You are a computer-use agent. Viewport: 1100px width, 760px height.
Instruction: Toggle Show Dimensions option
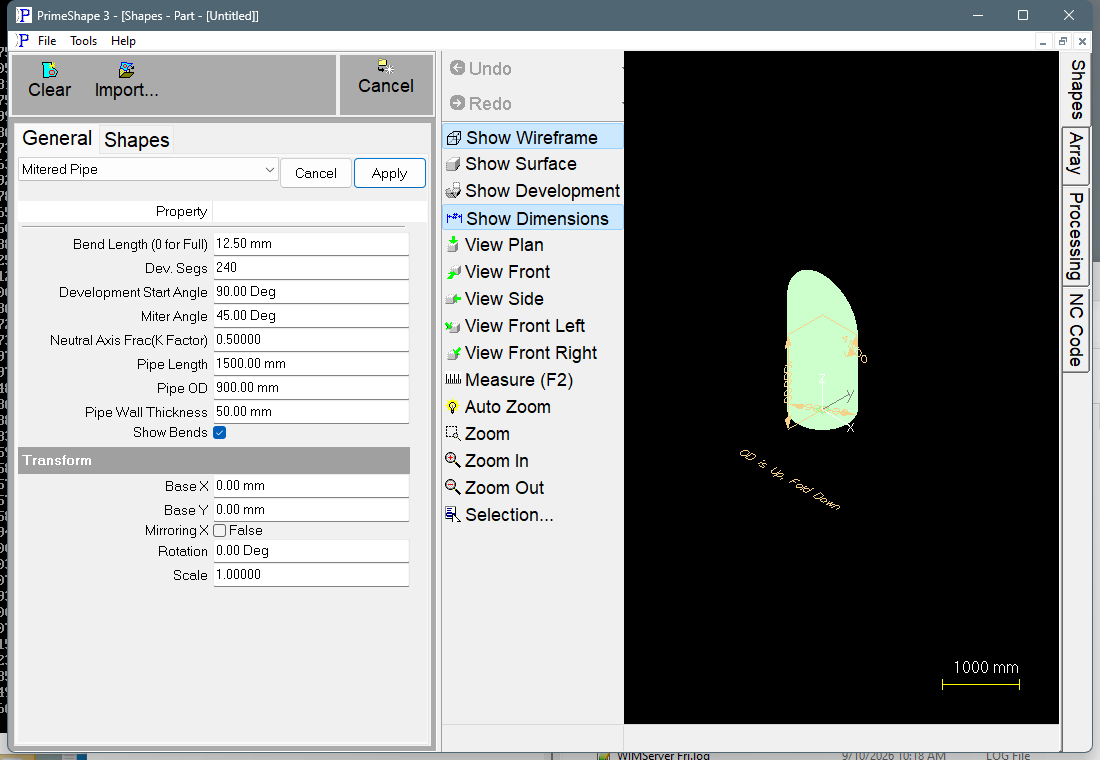point(532,218)
